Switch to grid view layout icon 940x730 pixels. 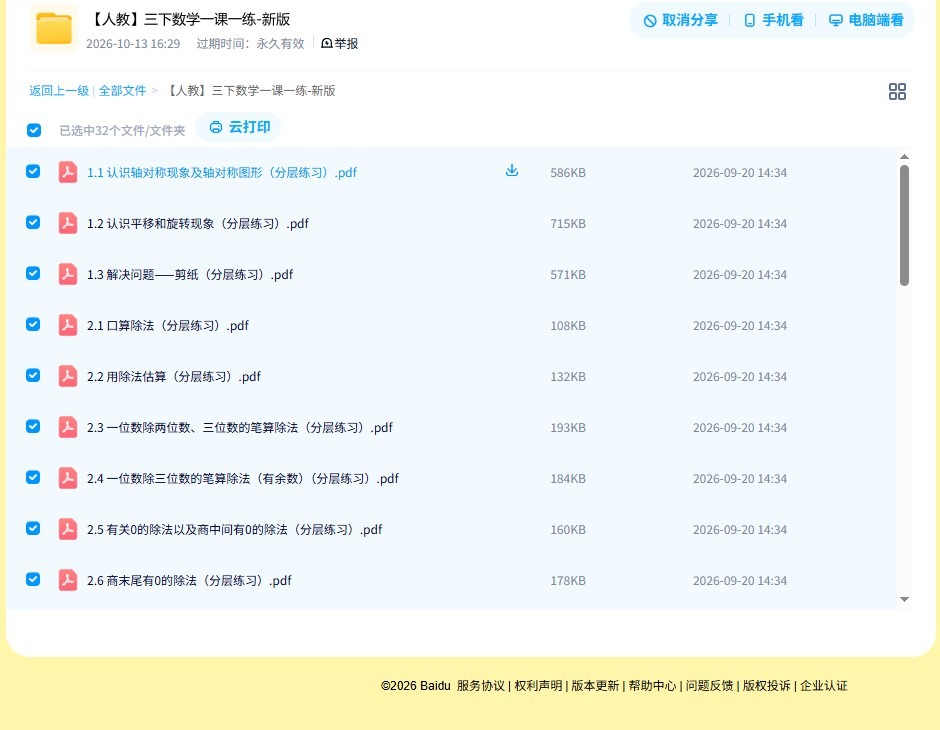[x=897, y=91]
